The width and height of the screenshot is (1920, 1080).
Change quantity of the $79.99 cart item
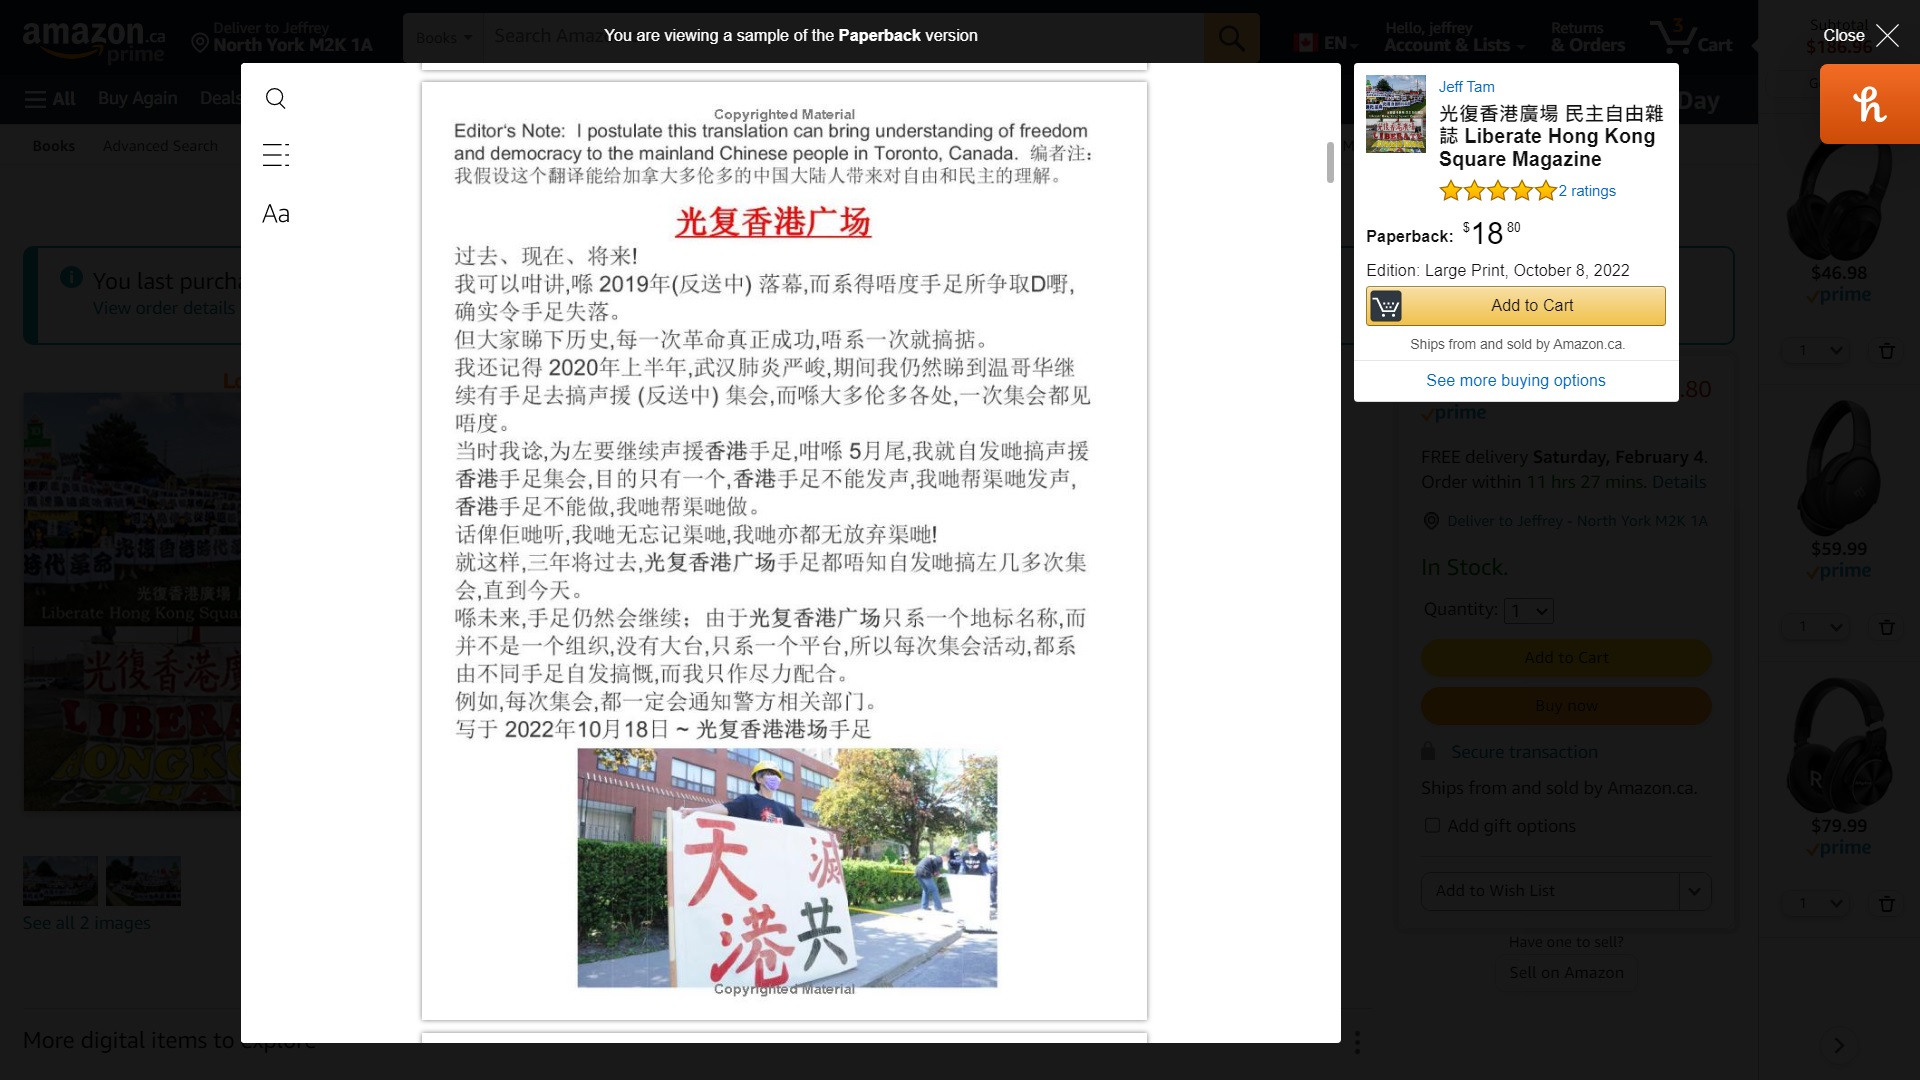click(x=1816, y=904)
